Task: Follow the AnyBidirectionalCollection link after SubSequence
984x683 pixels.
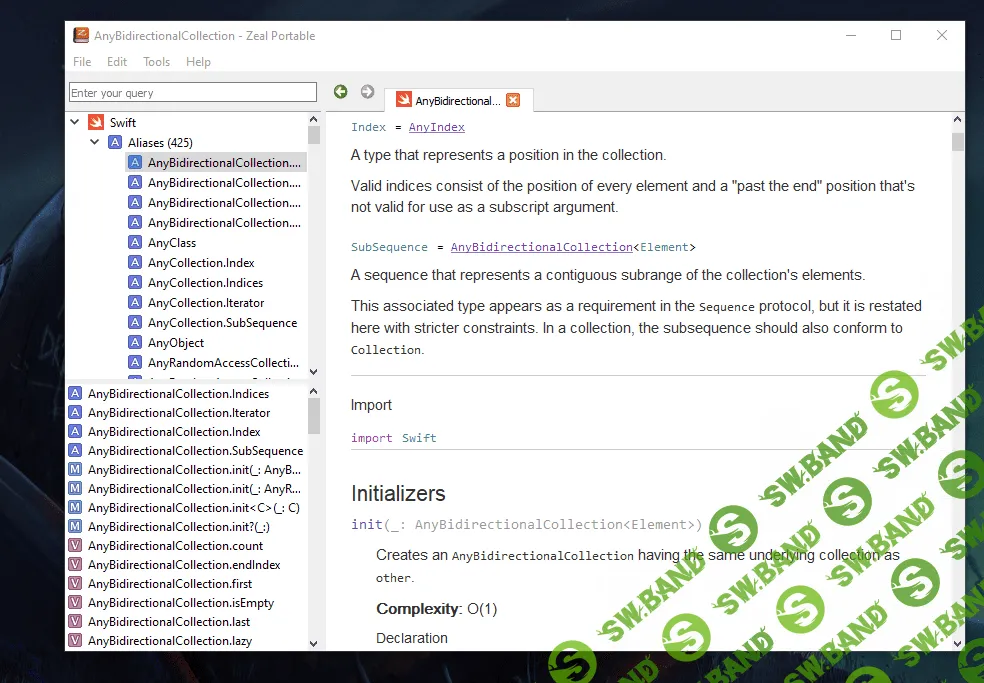Action: pos(541,247)
